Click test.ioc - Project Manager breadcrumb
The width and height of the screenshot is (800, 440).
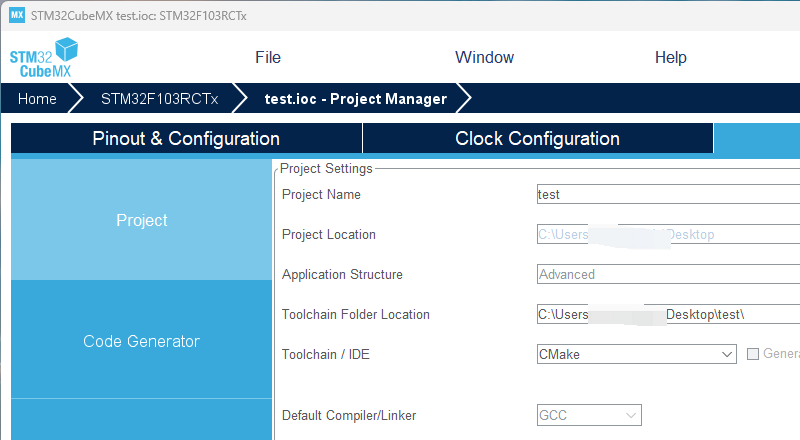[x=356, y=99]
